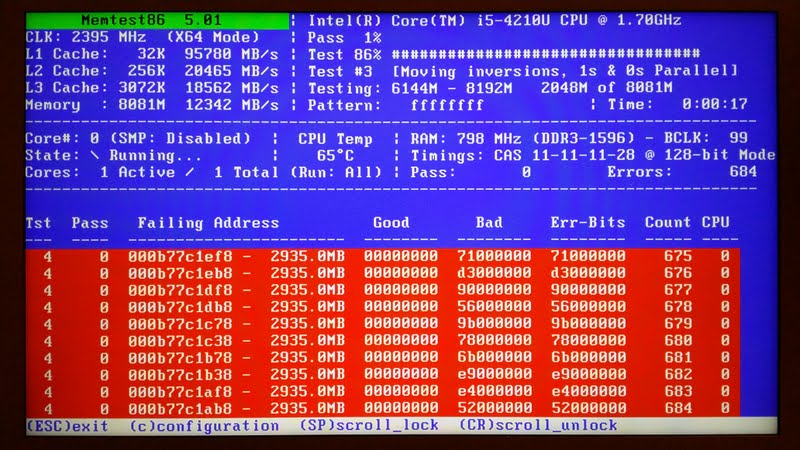The width and height of the screenshot is (800, 450).
Task: Click the Memtest86 5.01 title banner
Action: [157, 20]
